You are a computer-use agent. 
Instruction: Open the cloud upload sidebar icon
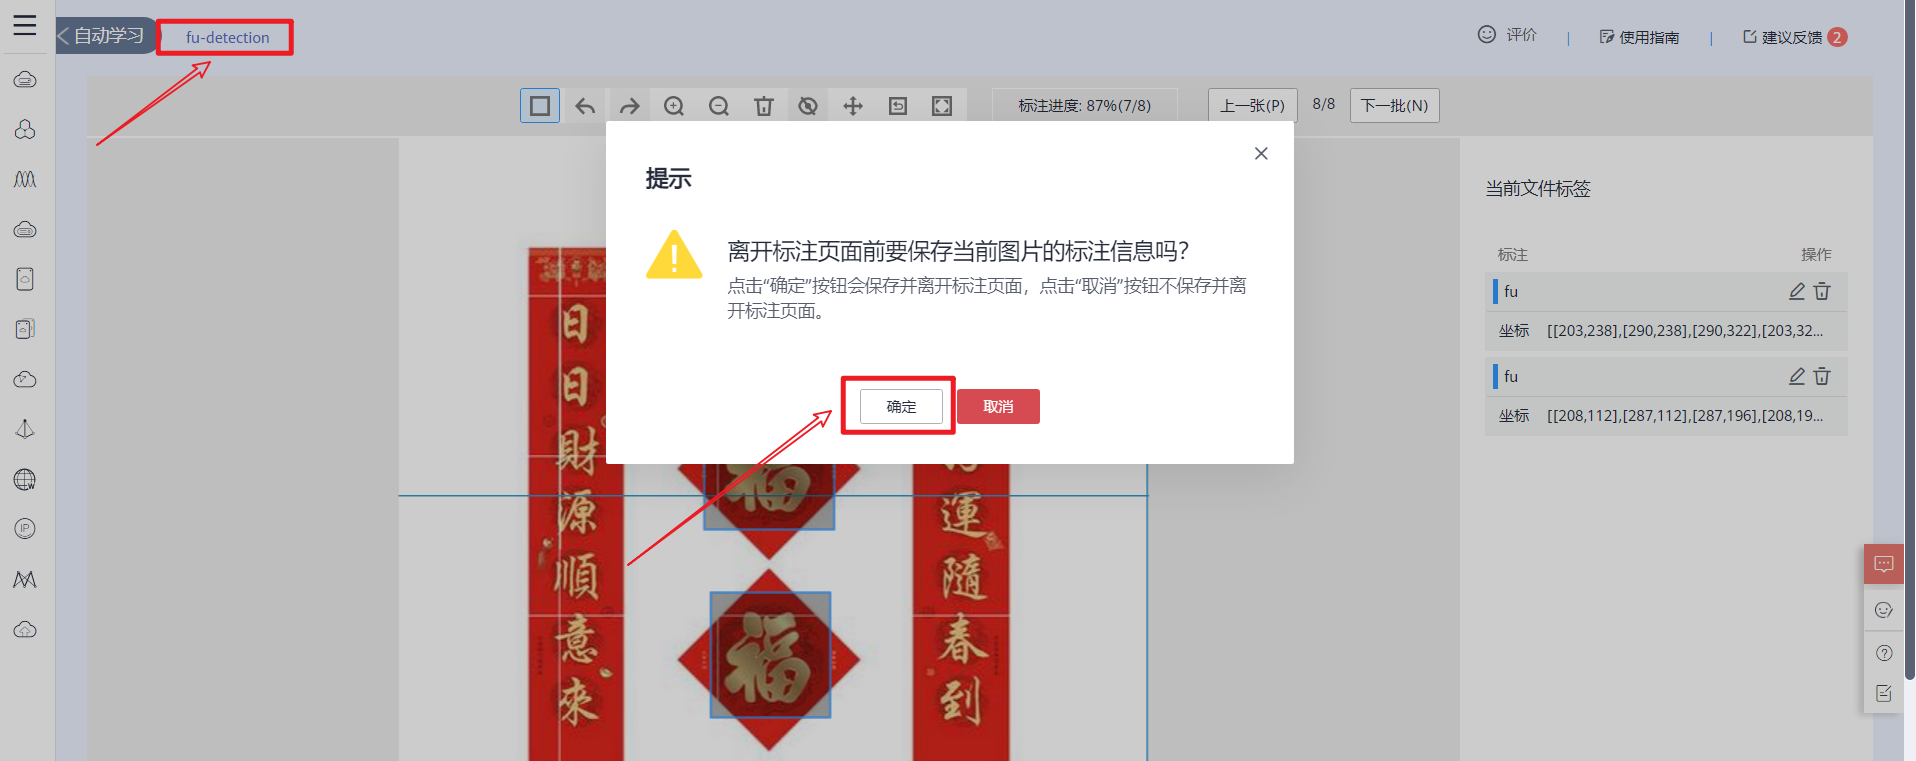click(x=25, y=629)
